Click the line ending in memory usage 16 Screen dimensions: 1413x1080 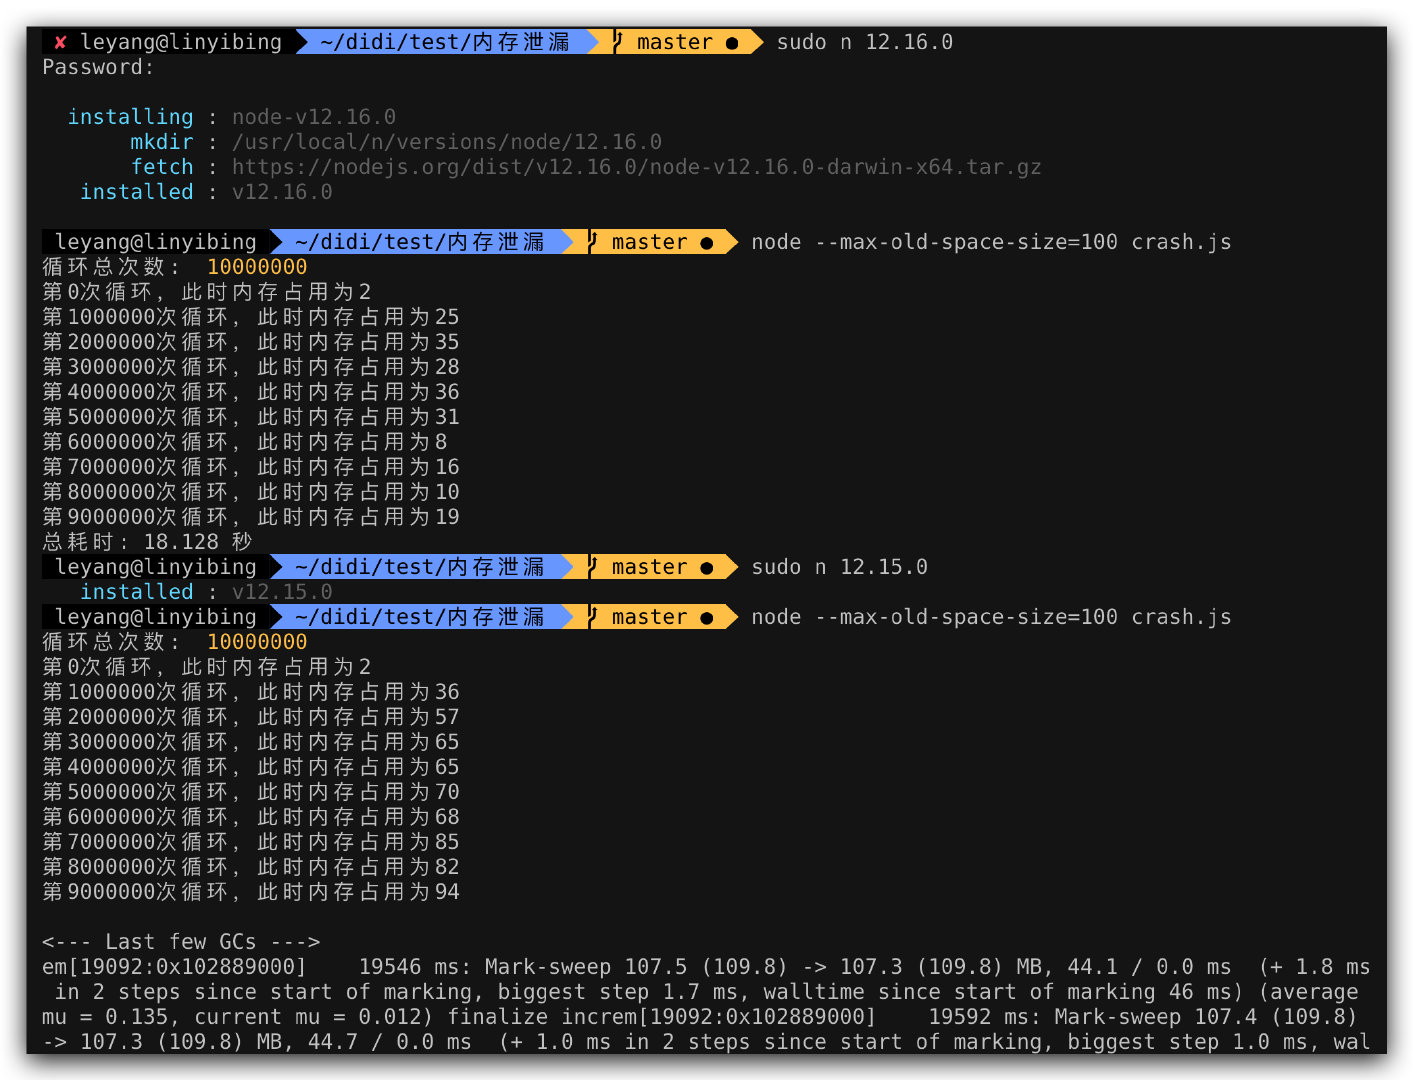click(251, 467)
